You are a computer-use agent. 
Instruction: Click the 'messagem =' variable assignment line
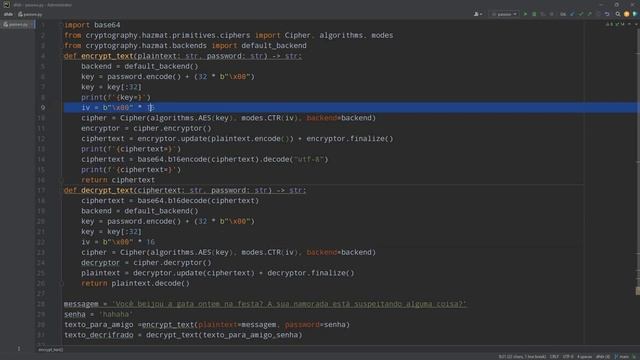point(265,304)
